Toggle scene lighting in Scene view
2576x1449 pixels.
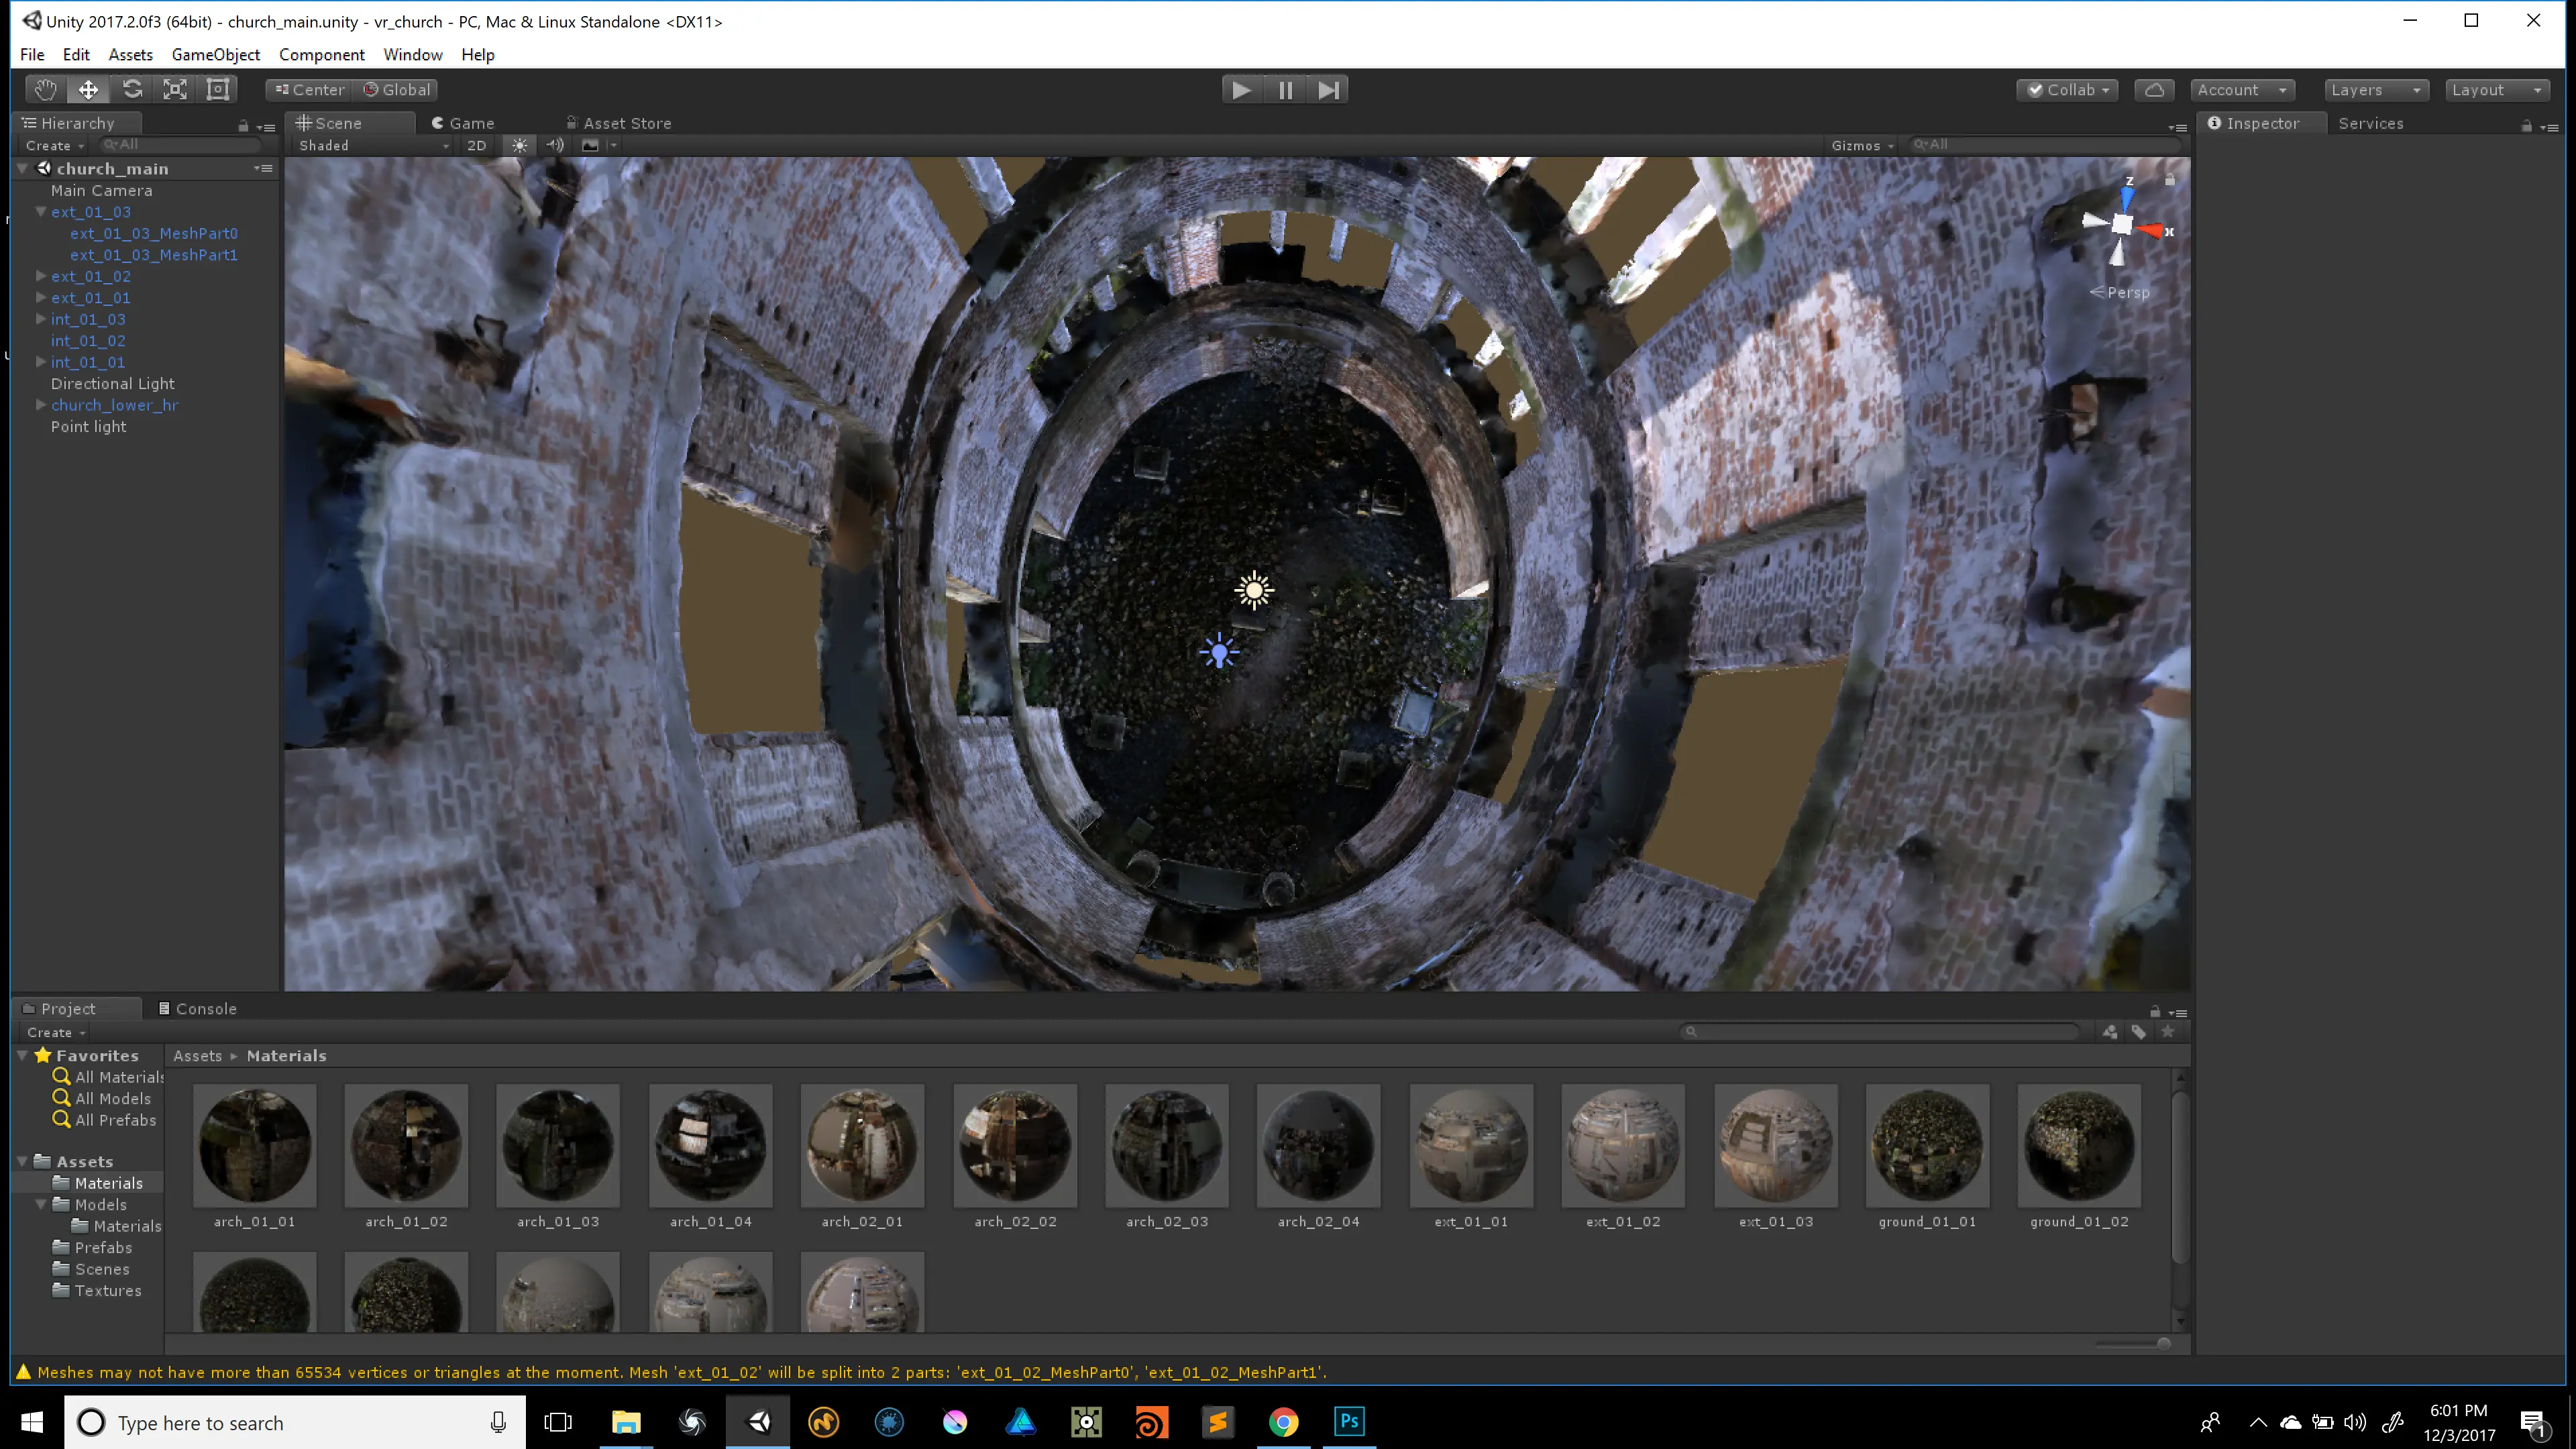[519, 145]
